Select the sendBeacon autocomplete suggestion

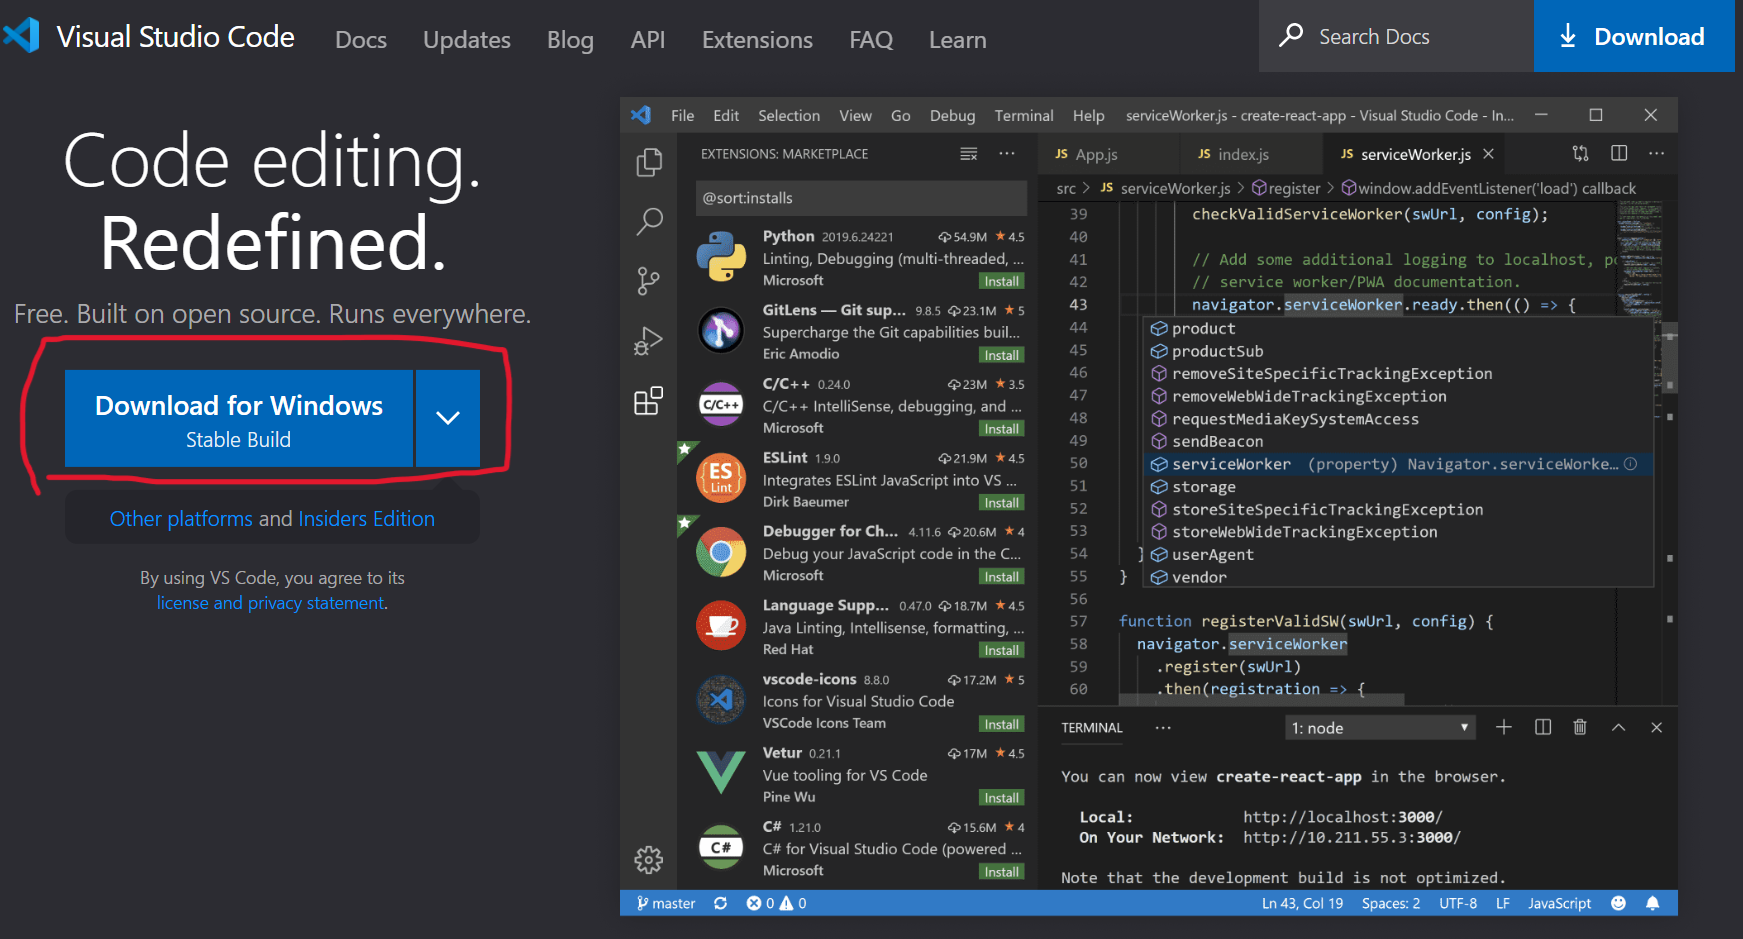pos(1397,441)
